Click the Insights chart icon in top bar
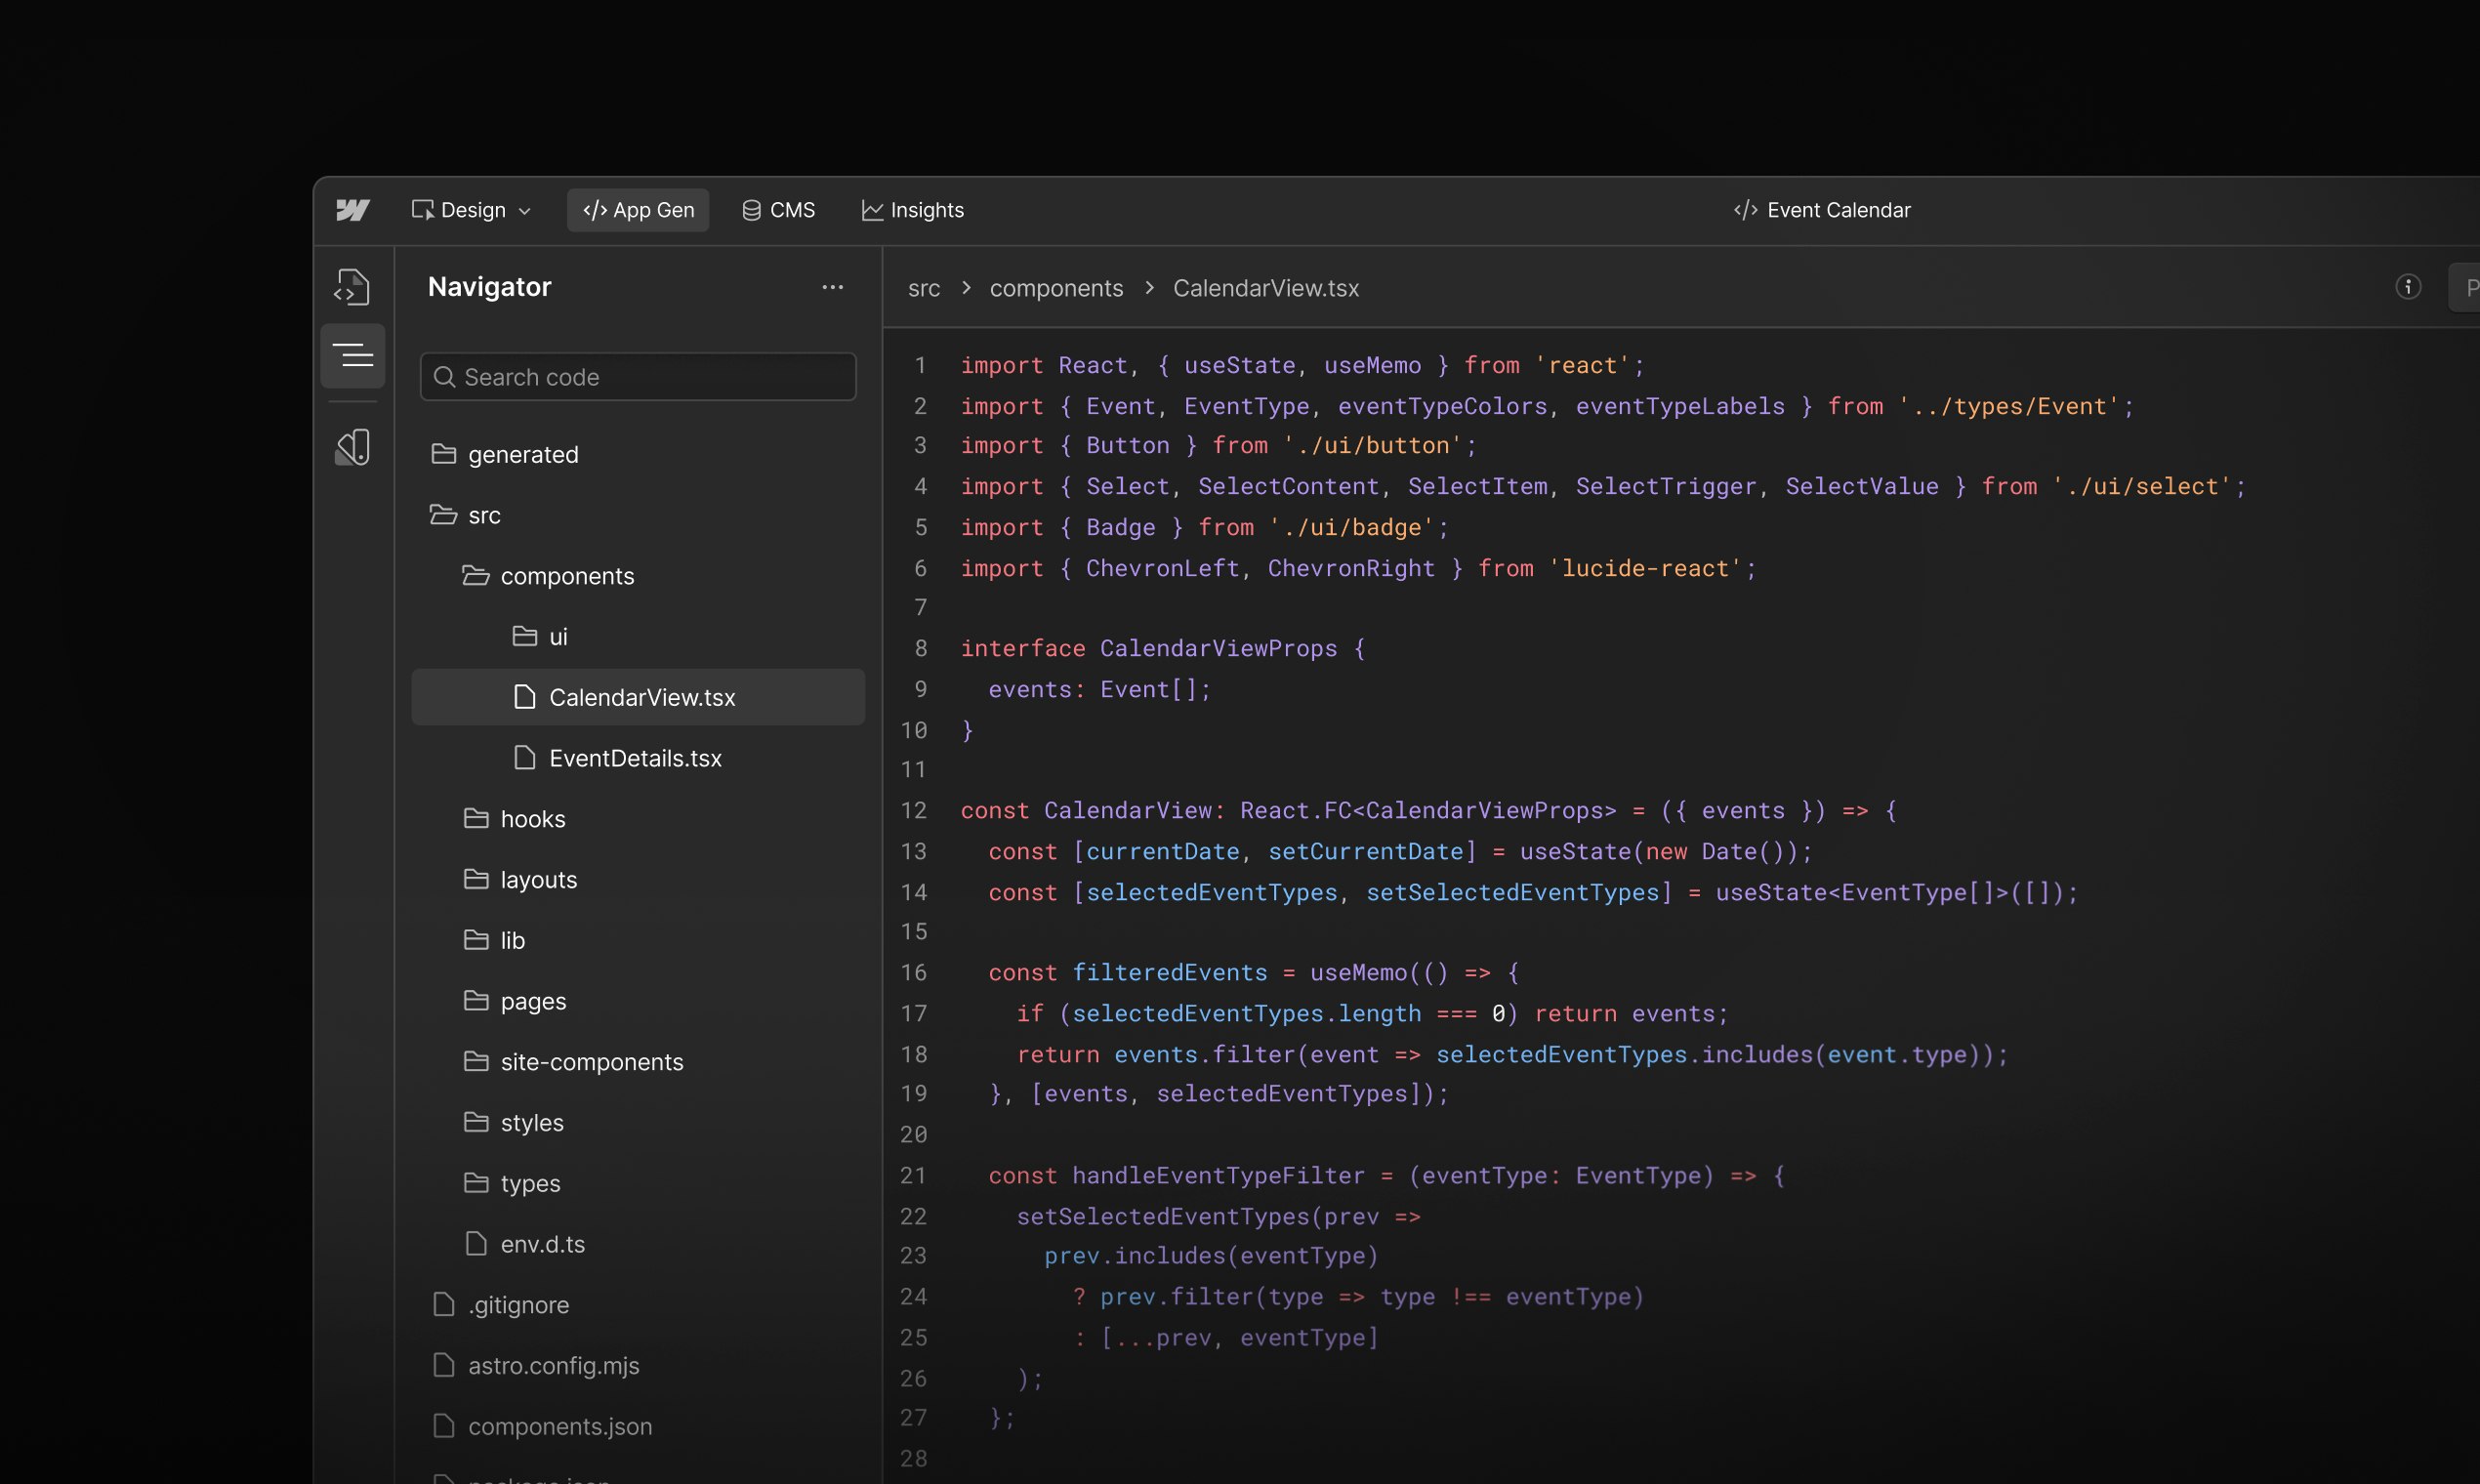Image resolution: width=2480 pixels, height=1484 pixels. coord(872,209)
